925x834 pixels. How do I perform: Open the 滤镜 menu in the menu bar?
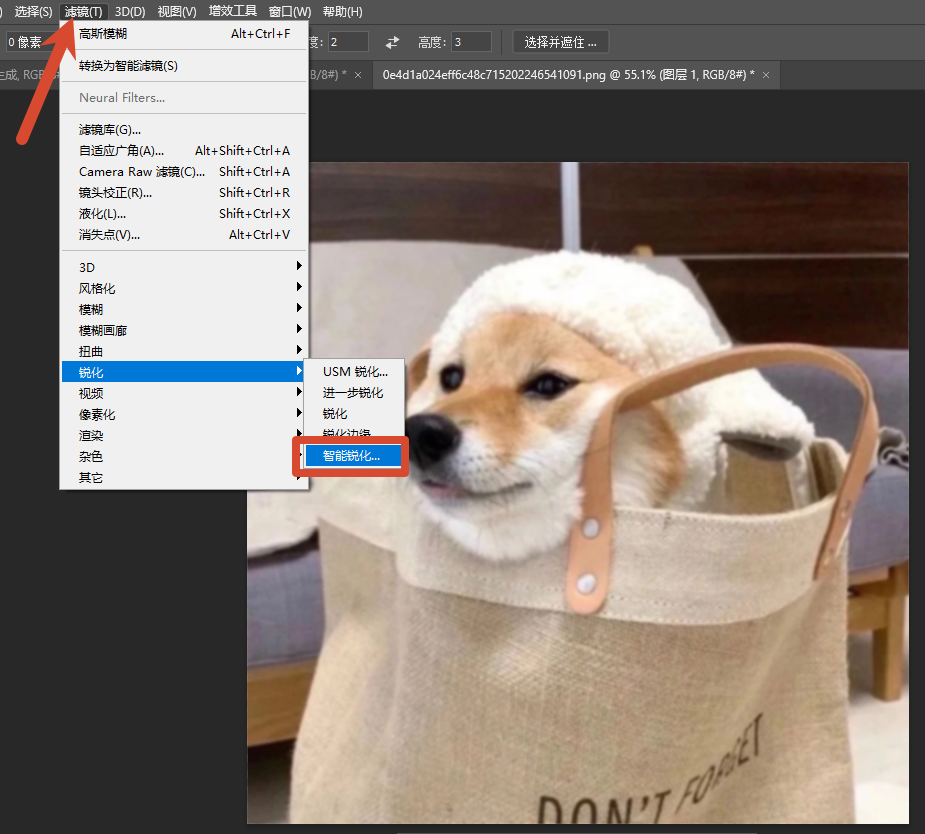tap(83, 11)
